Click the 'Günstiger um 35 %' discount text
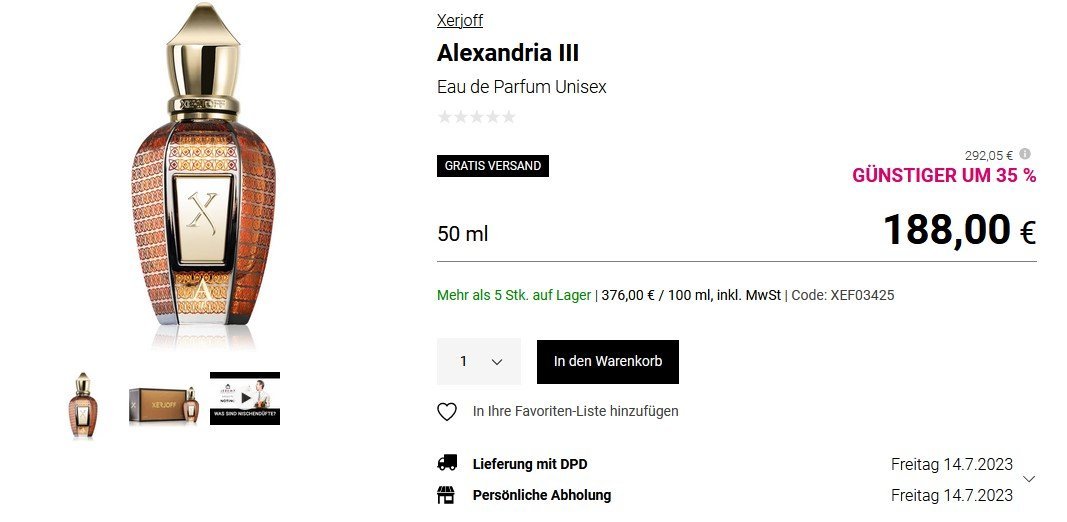The image size is (1067, 522). (944, 175)
